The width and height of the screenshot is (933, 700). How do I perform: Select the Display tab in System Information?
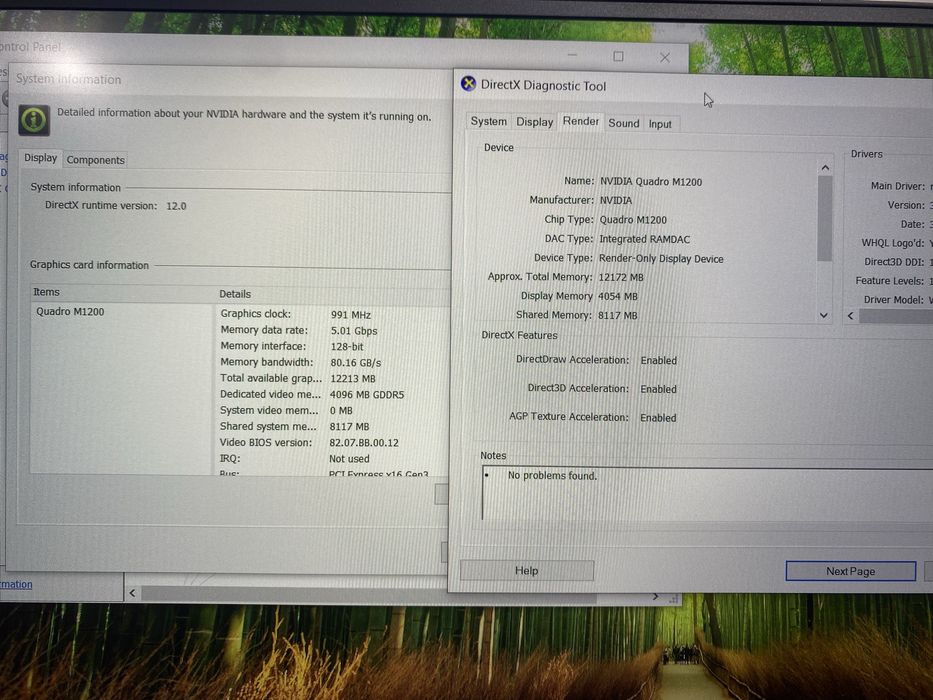click(40, 158)
